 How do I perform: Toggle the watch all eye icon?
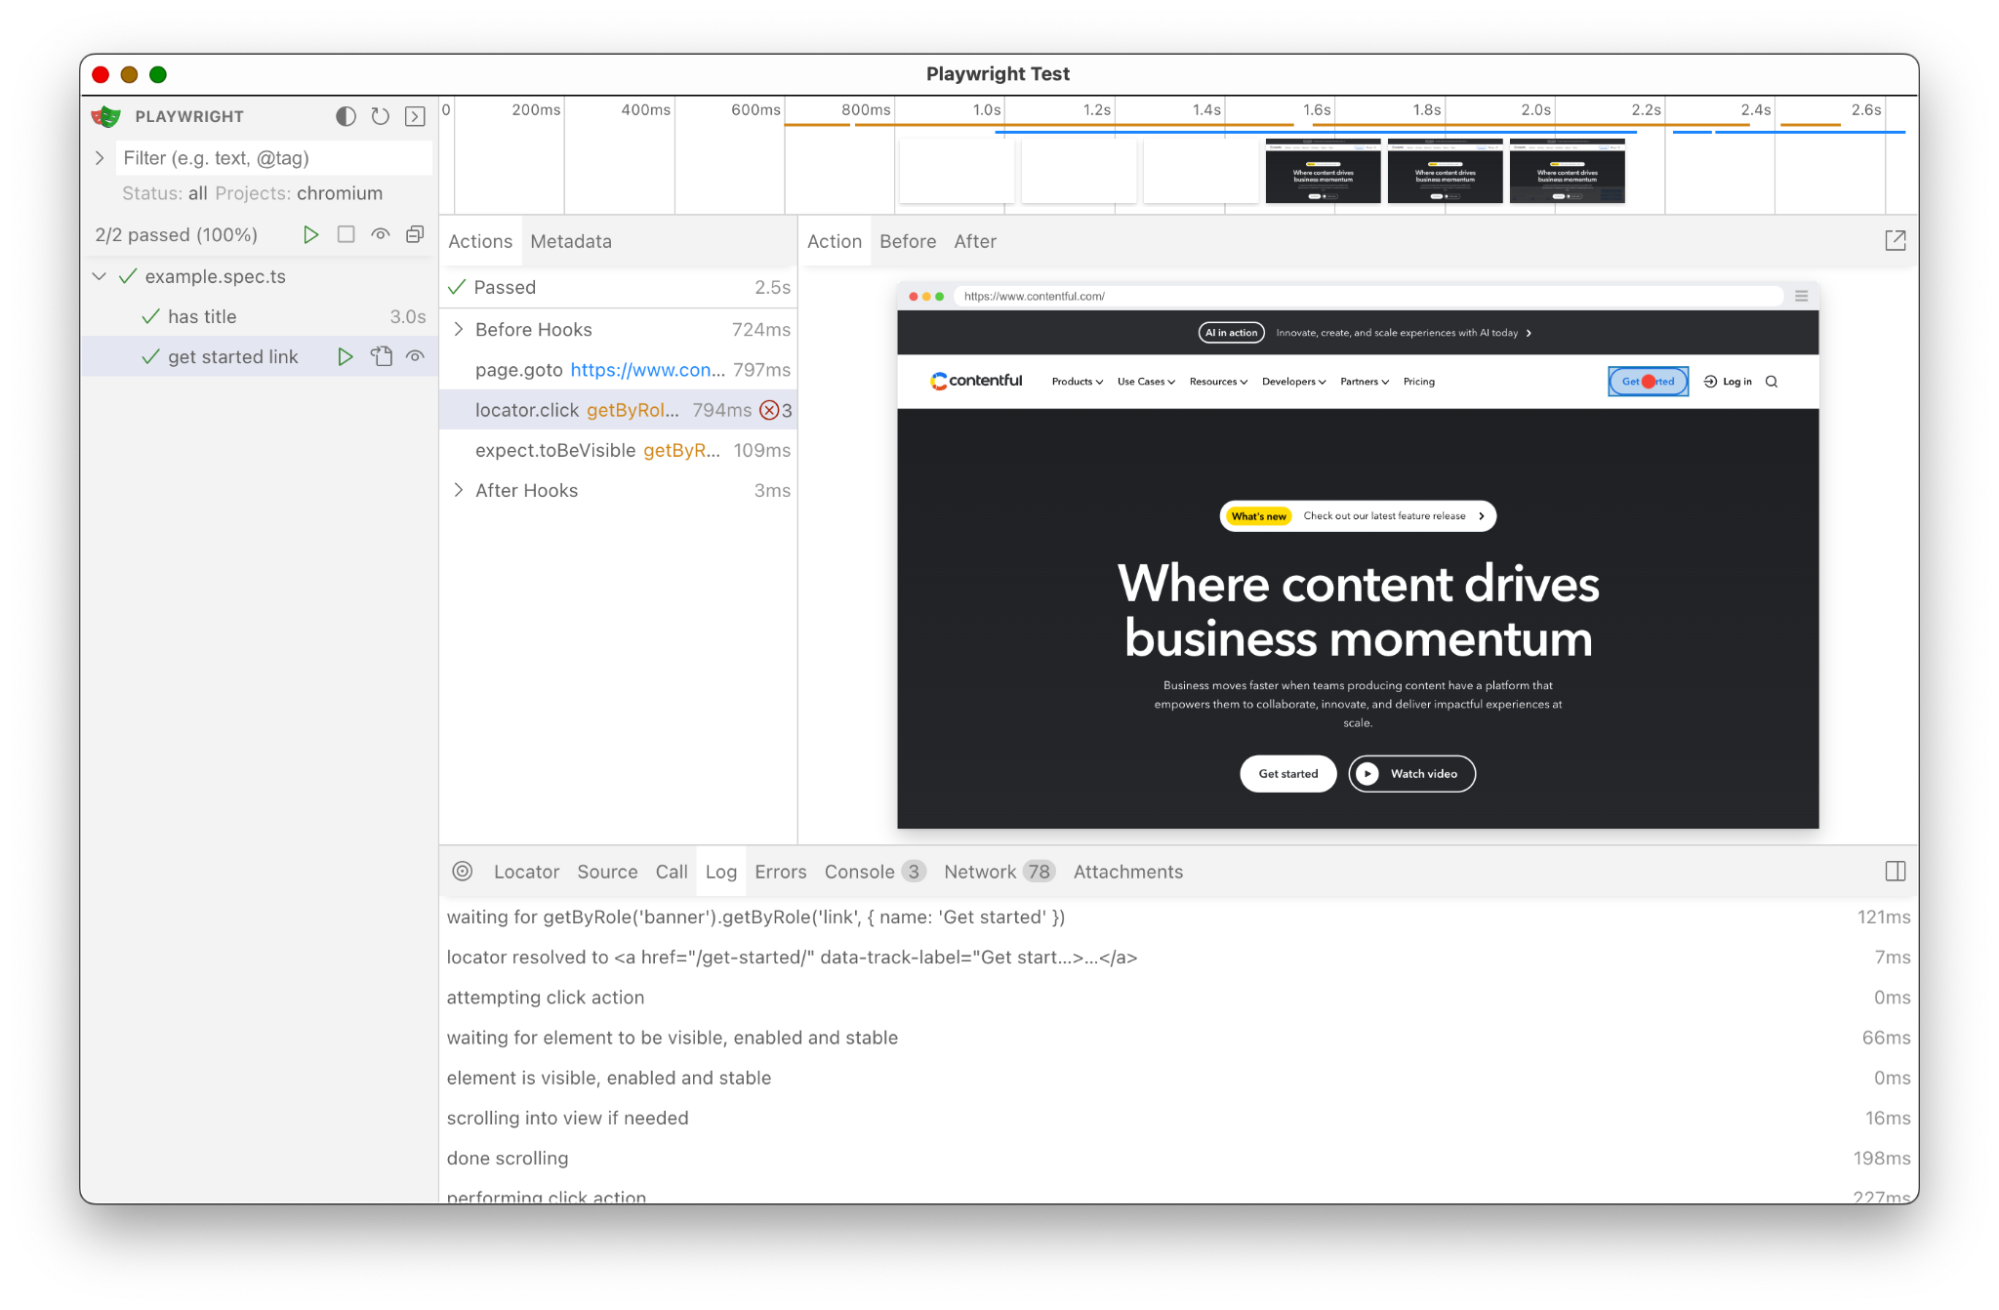380,234
